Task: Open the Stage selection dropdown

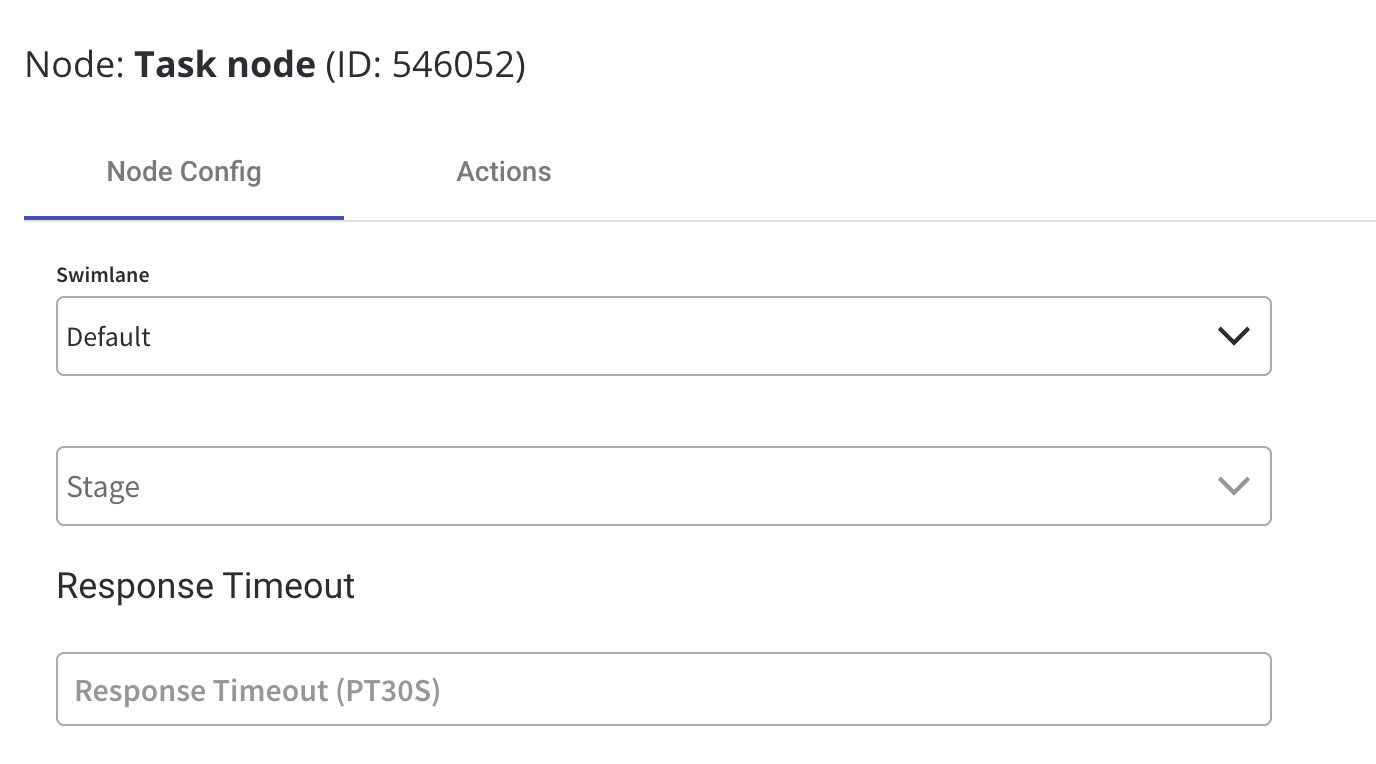Action: tap(663, 486)
